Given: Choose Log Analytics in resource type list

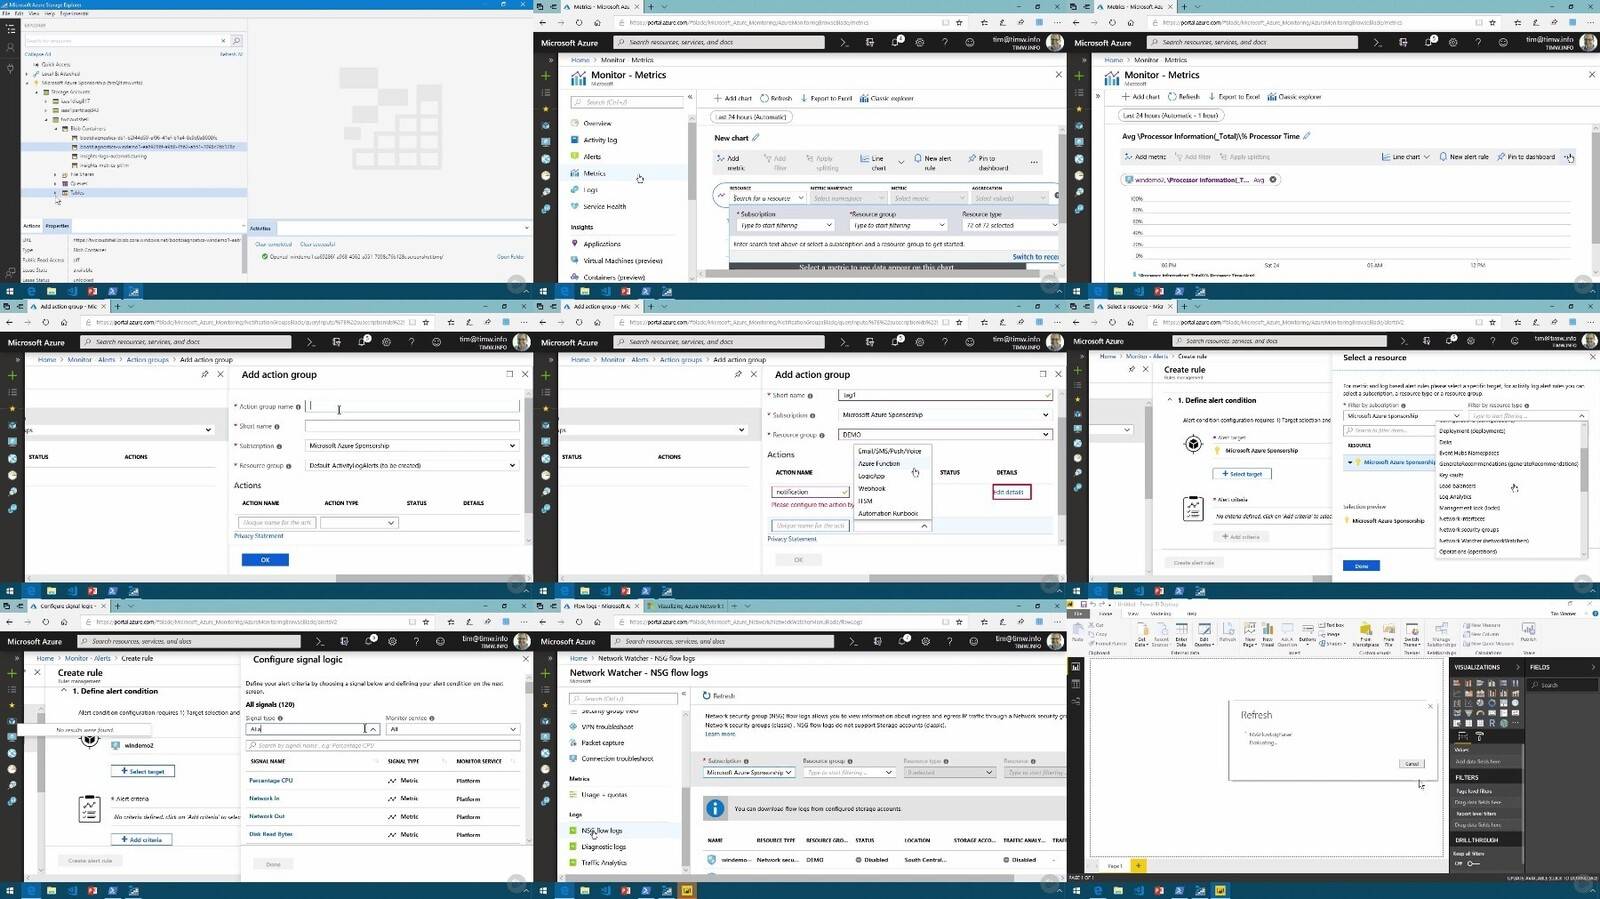Looking at the screenshot, I should tap(1455, 497).
